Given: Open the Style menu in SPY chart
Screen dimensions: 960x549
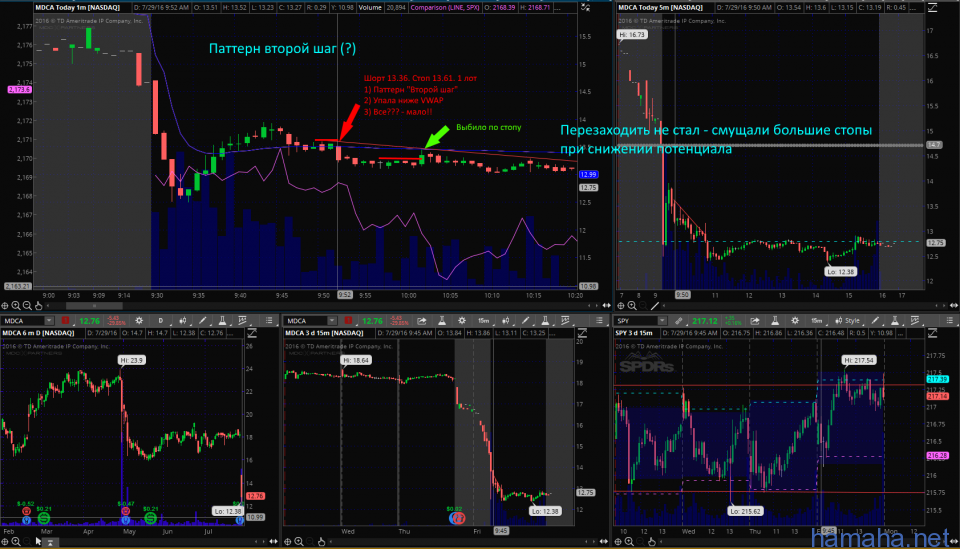Looking at the screenshot, I should (x=847, y=321).
